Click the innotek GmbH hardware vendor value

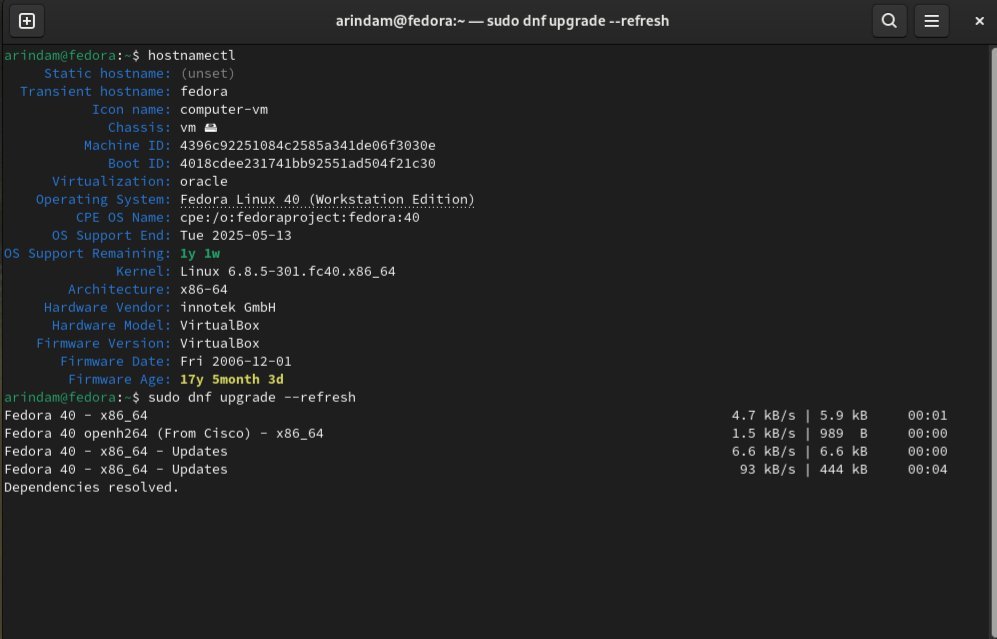[x=227, y=308]
